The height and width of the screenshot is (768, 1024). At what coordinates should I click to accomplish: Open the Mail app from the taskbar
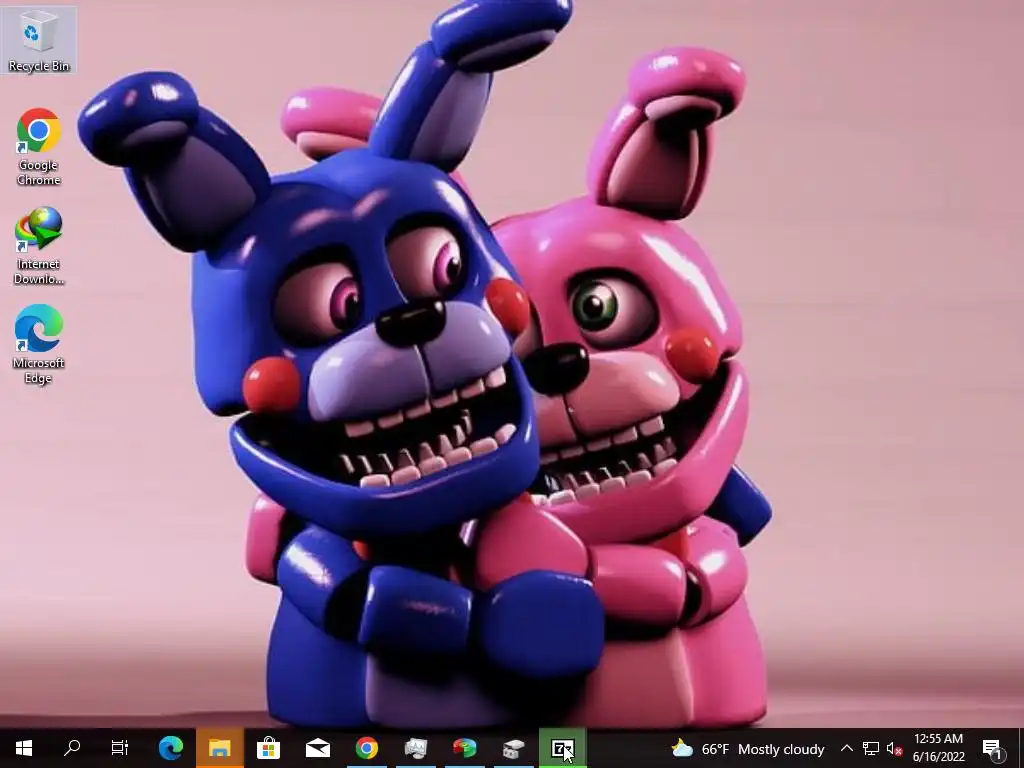[317, 748]
